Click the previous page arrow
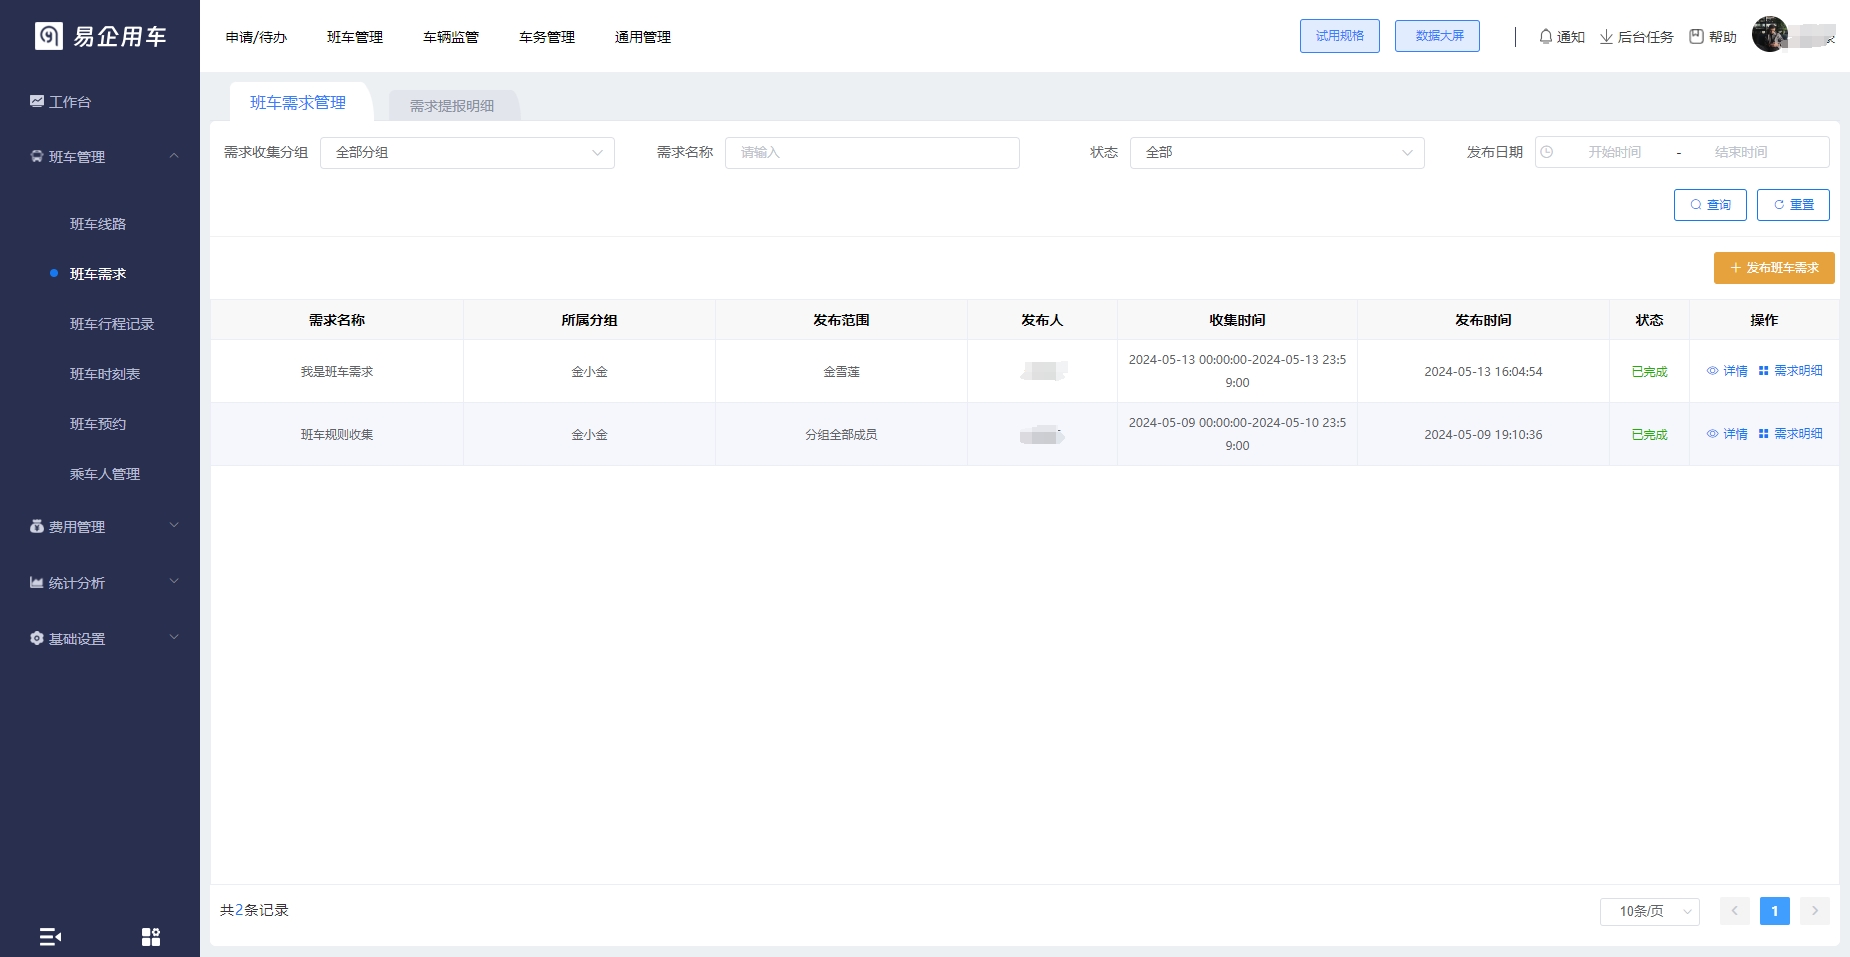The width and height of the screenshot is (1850, 957). [x=1735, y=911]
